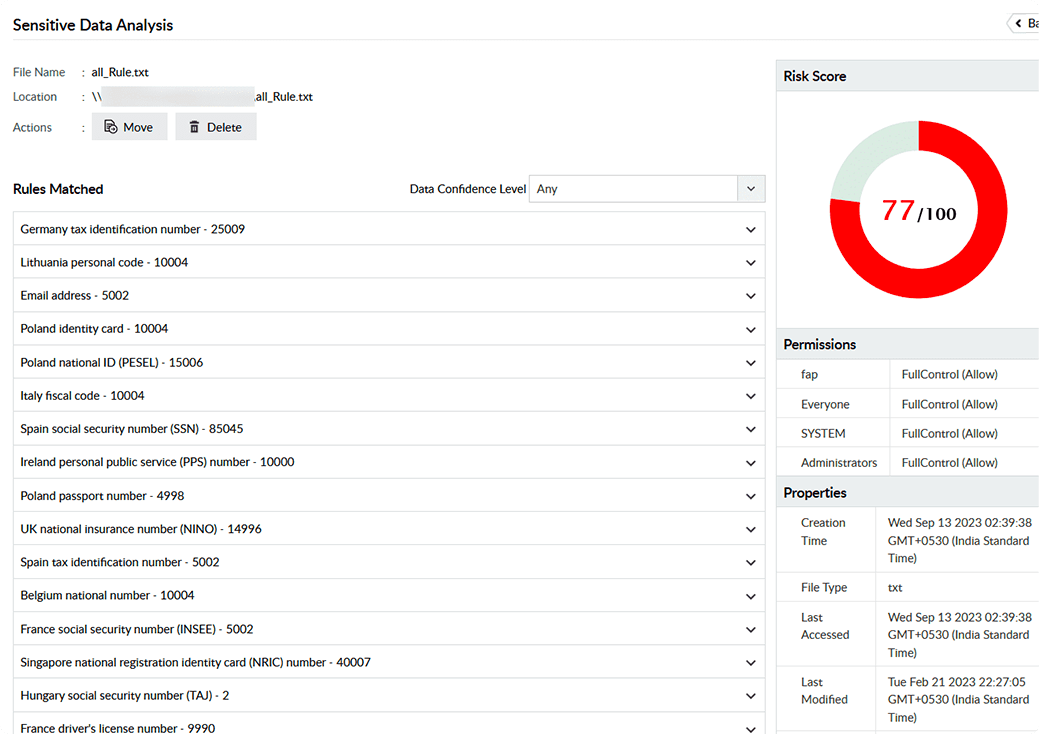Expand Poland national ID (PESEL) rule
This screenshot has width=1039, height=734.
[389, 362]
